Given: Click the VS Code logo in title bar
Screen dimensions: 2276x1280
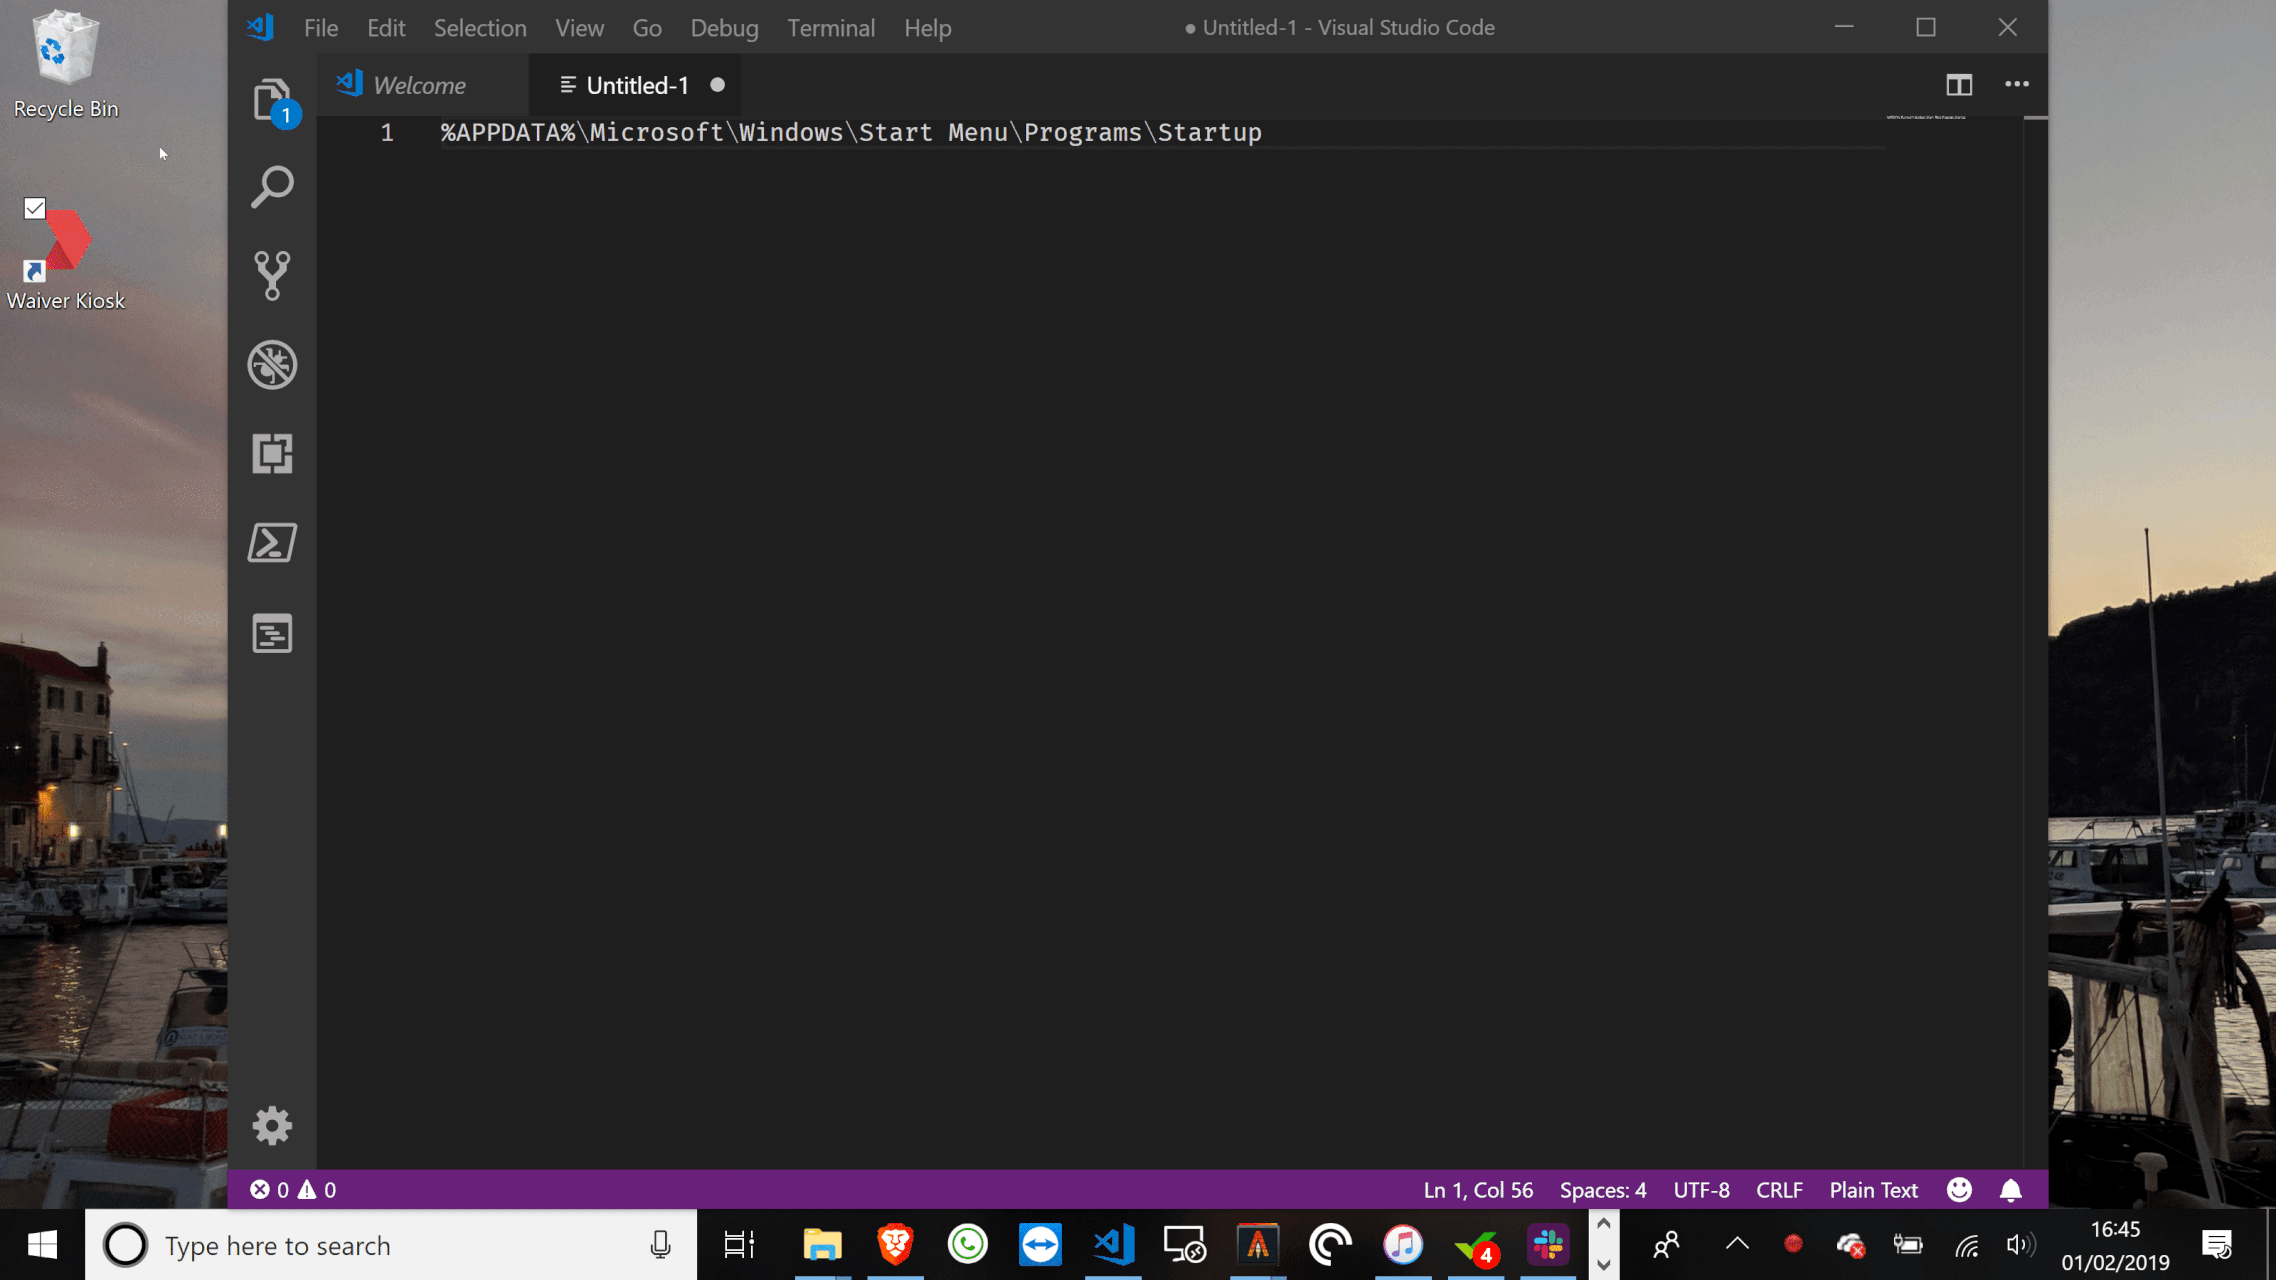Looking at the screenshot, I should tap(261, 27).
